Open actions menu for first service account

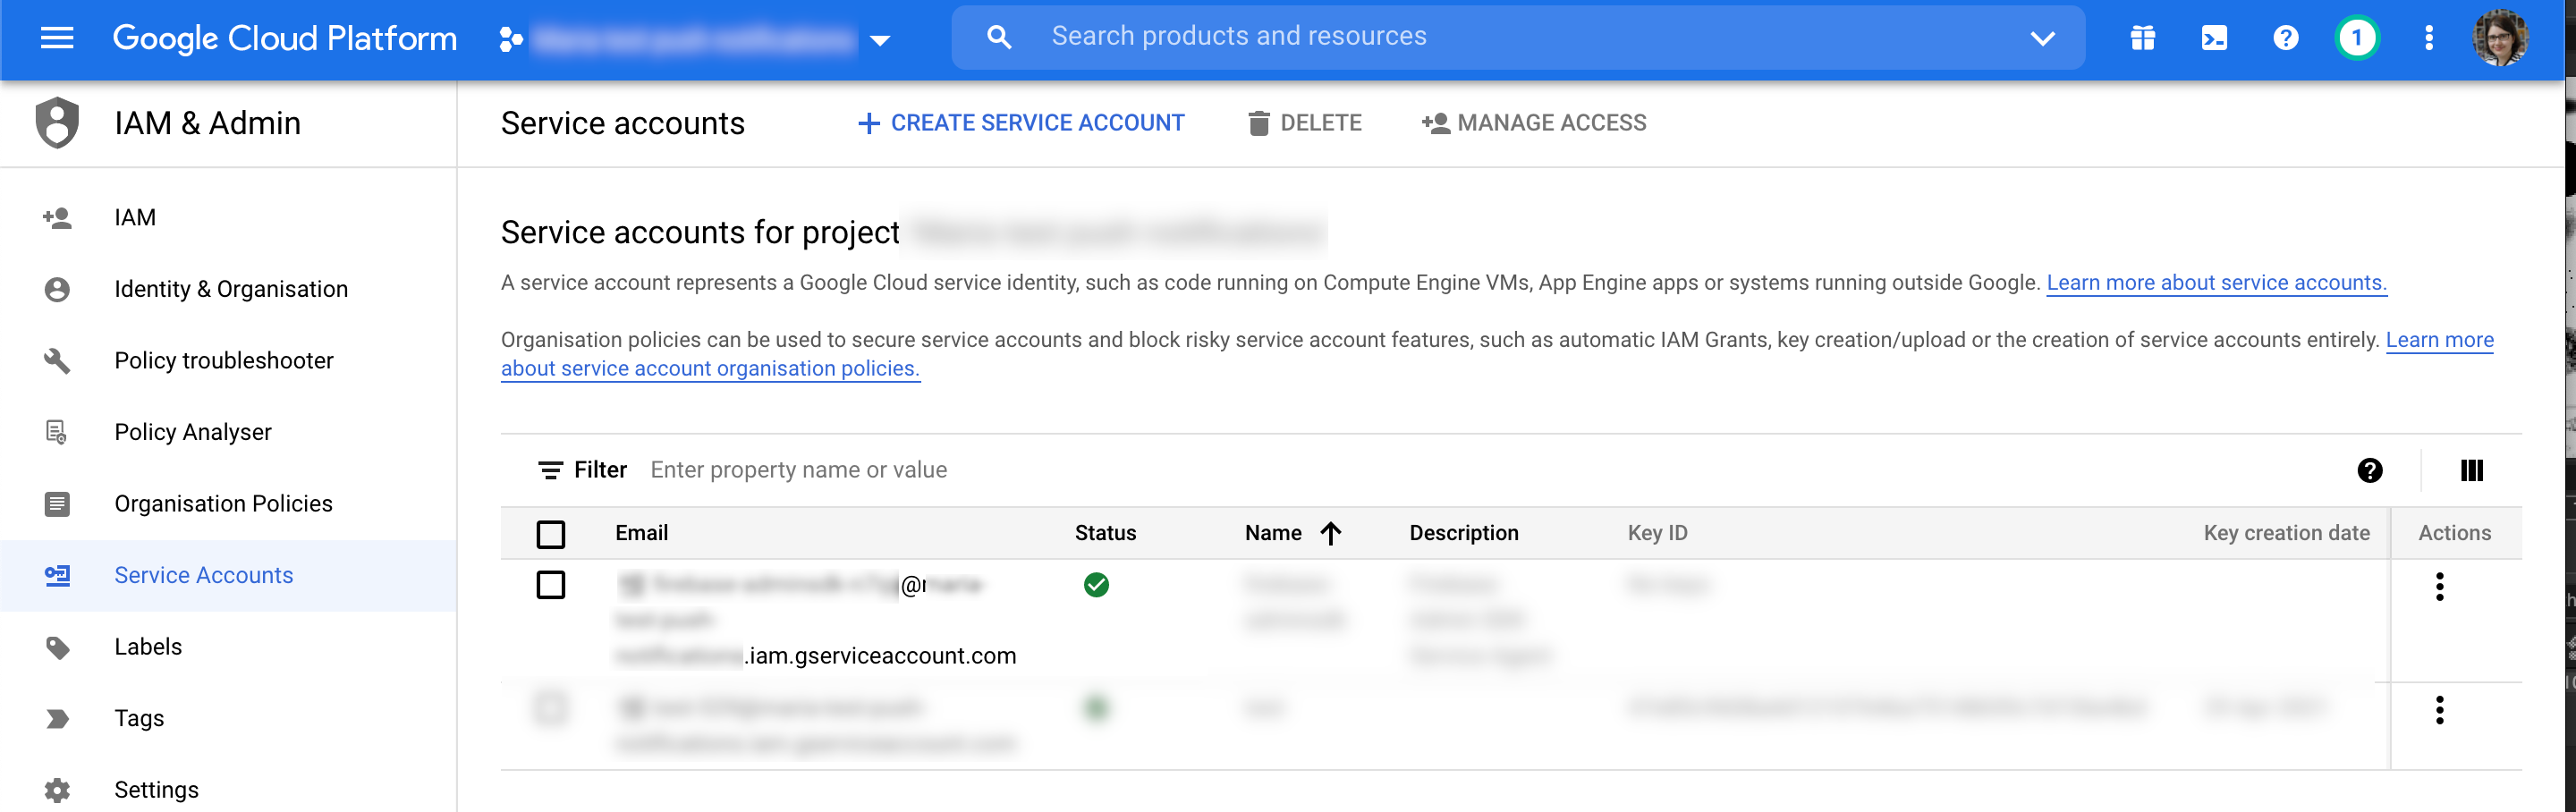[2439, 587]
